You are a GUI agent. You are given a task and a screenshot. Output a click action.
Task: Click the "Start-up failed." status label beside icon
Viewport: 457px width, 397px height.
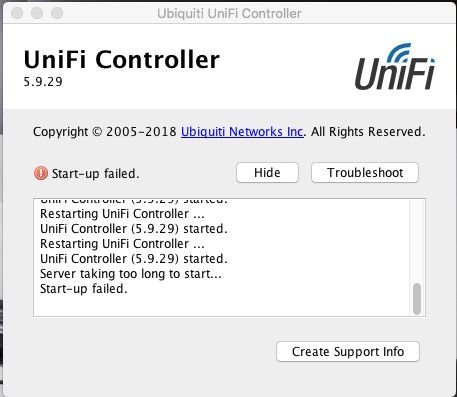(x=95, y=174)
